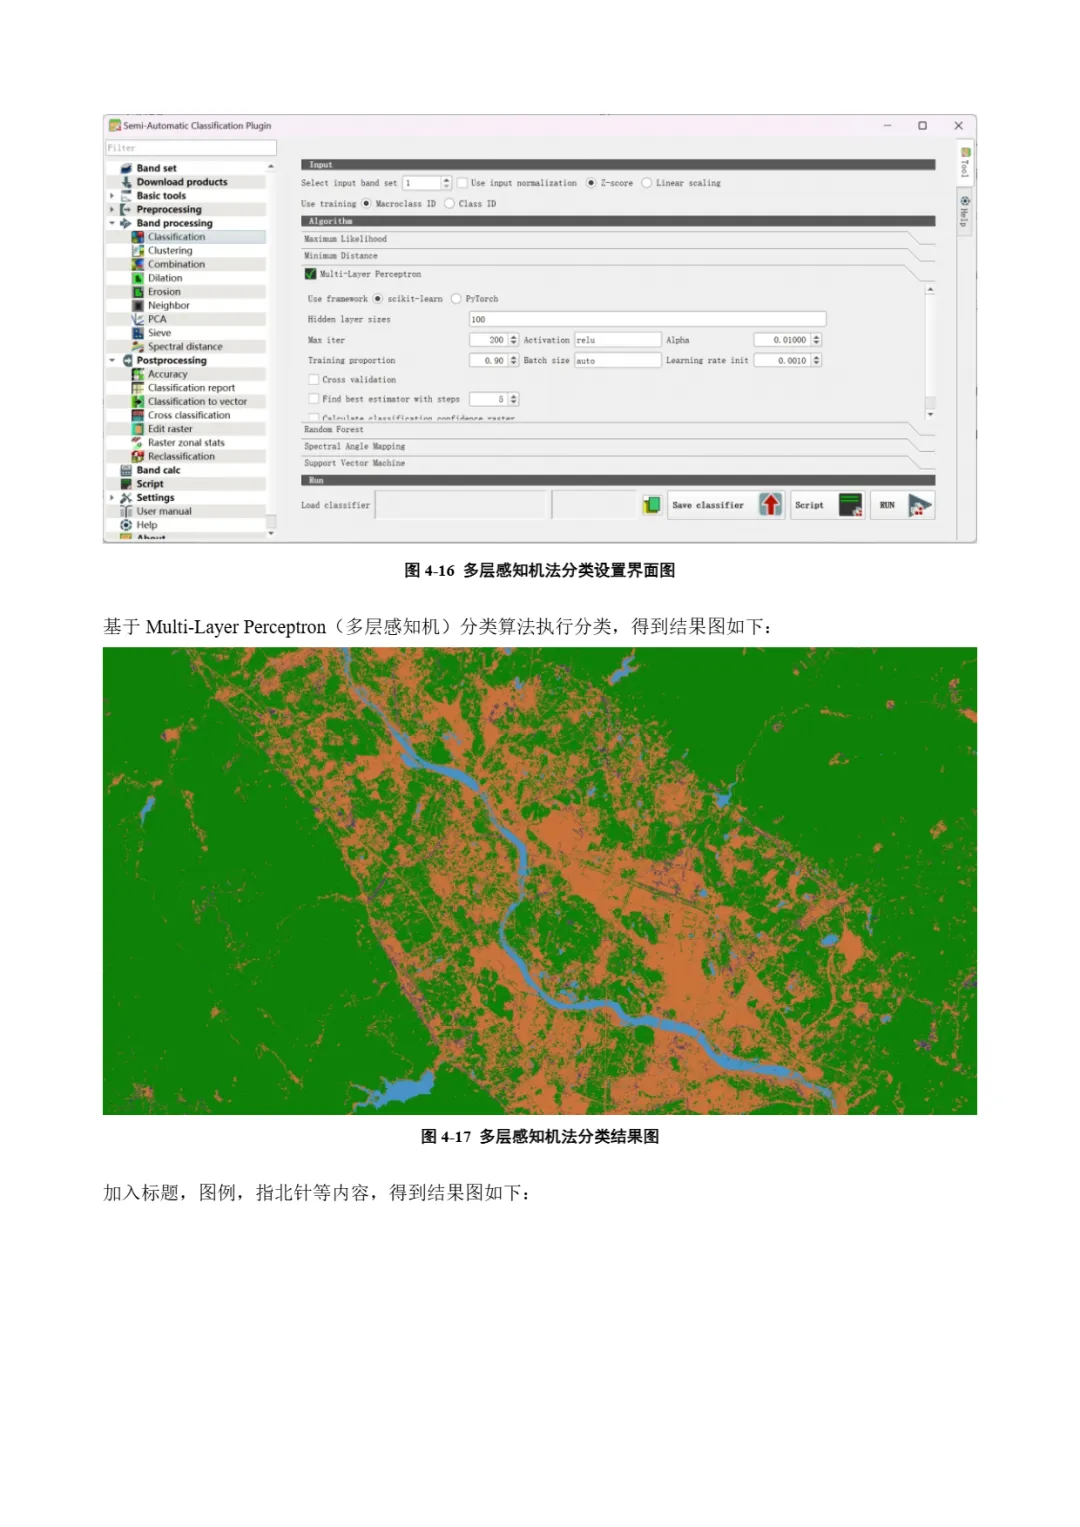Viewport: 1080px width, 1527px height.
Task: Click the Save classifier label
Action: coord(708,506)
